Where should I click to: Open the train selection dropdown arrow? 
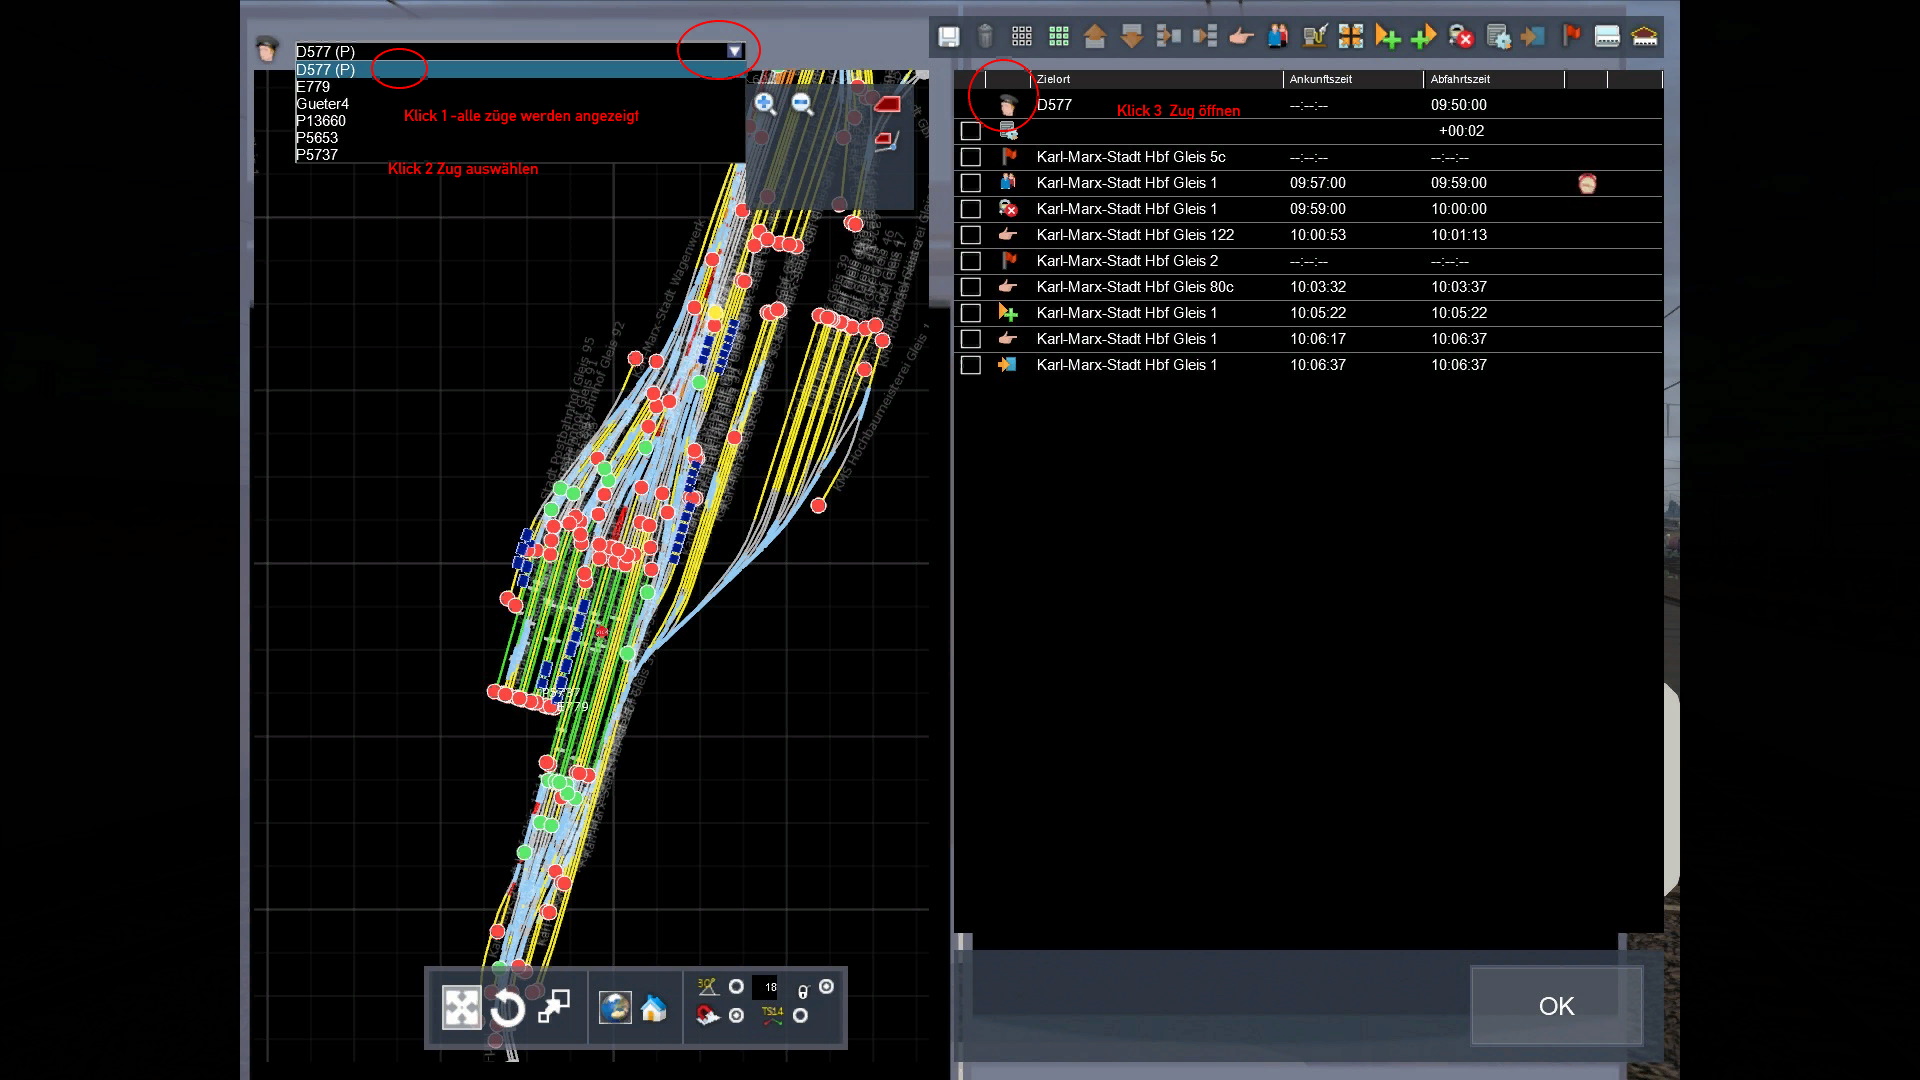tap(735, 51)
